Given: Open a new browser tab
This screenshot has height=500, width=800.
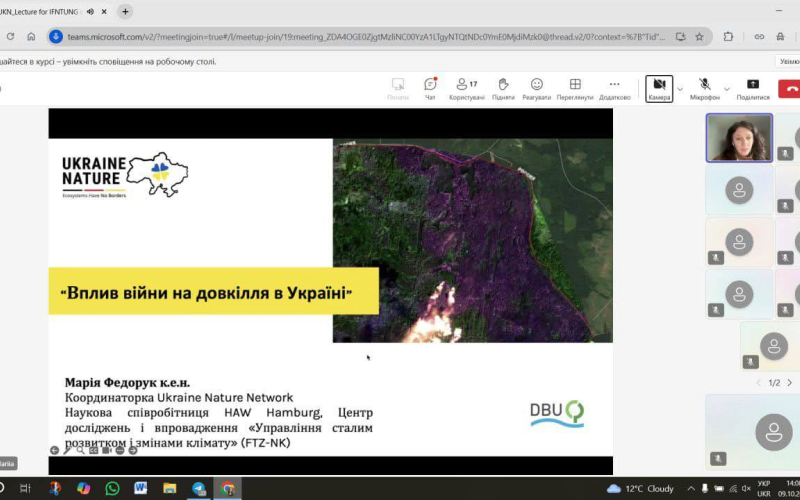Looking at the screenshot, I should tap(125, 12).
